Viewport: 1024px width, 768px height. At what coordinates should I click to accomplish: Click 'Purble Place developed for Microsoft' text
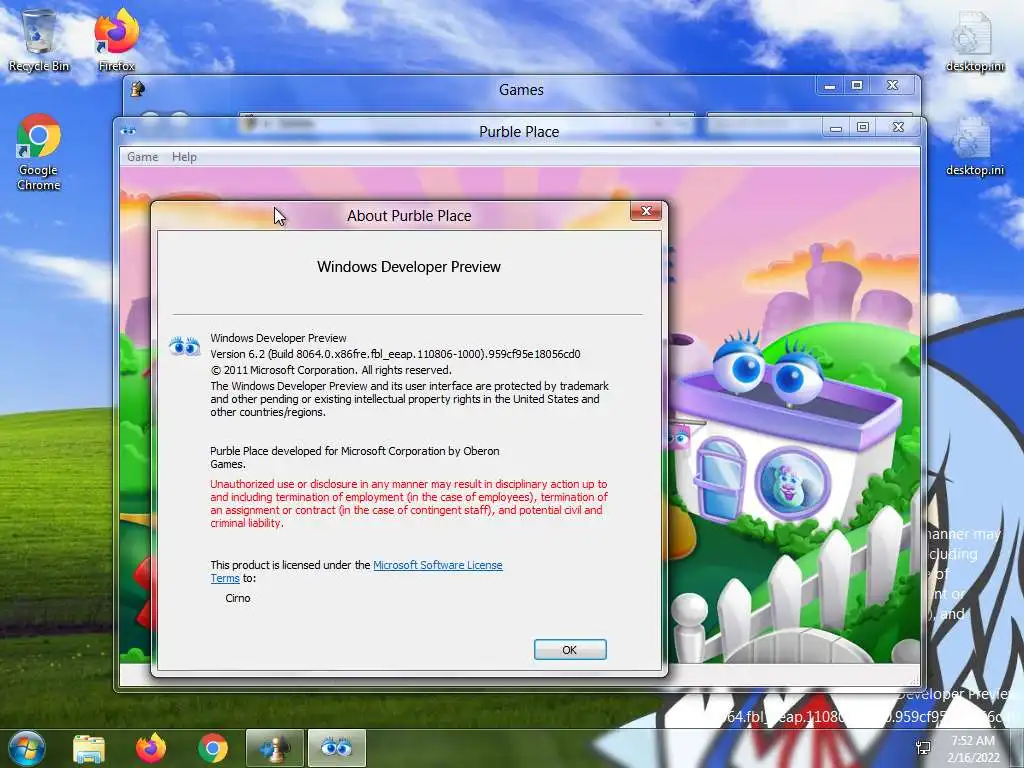tap(355, 457)
